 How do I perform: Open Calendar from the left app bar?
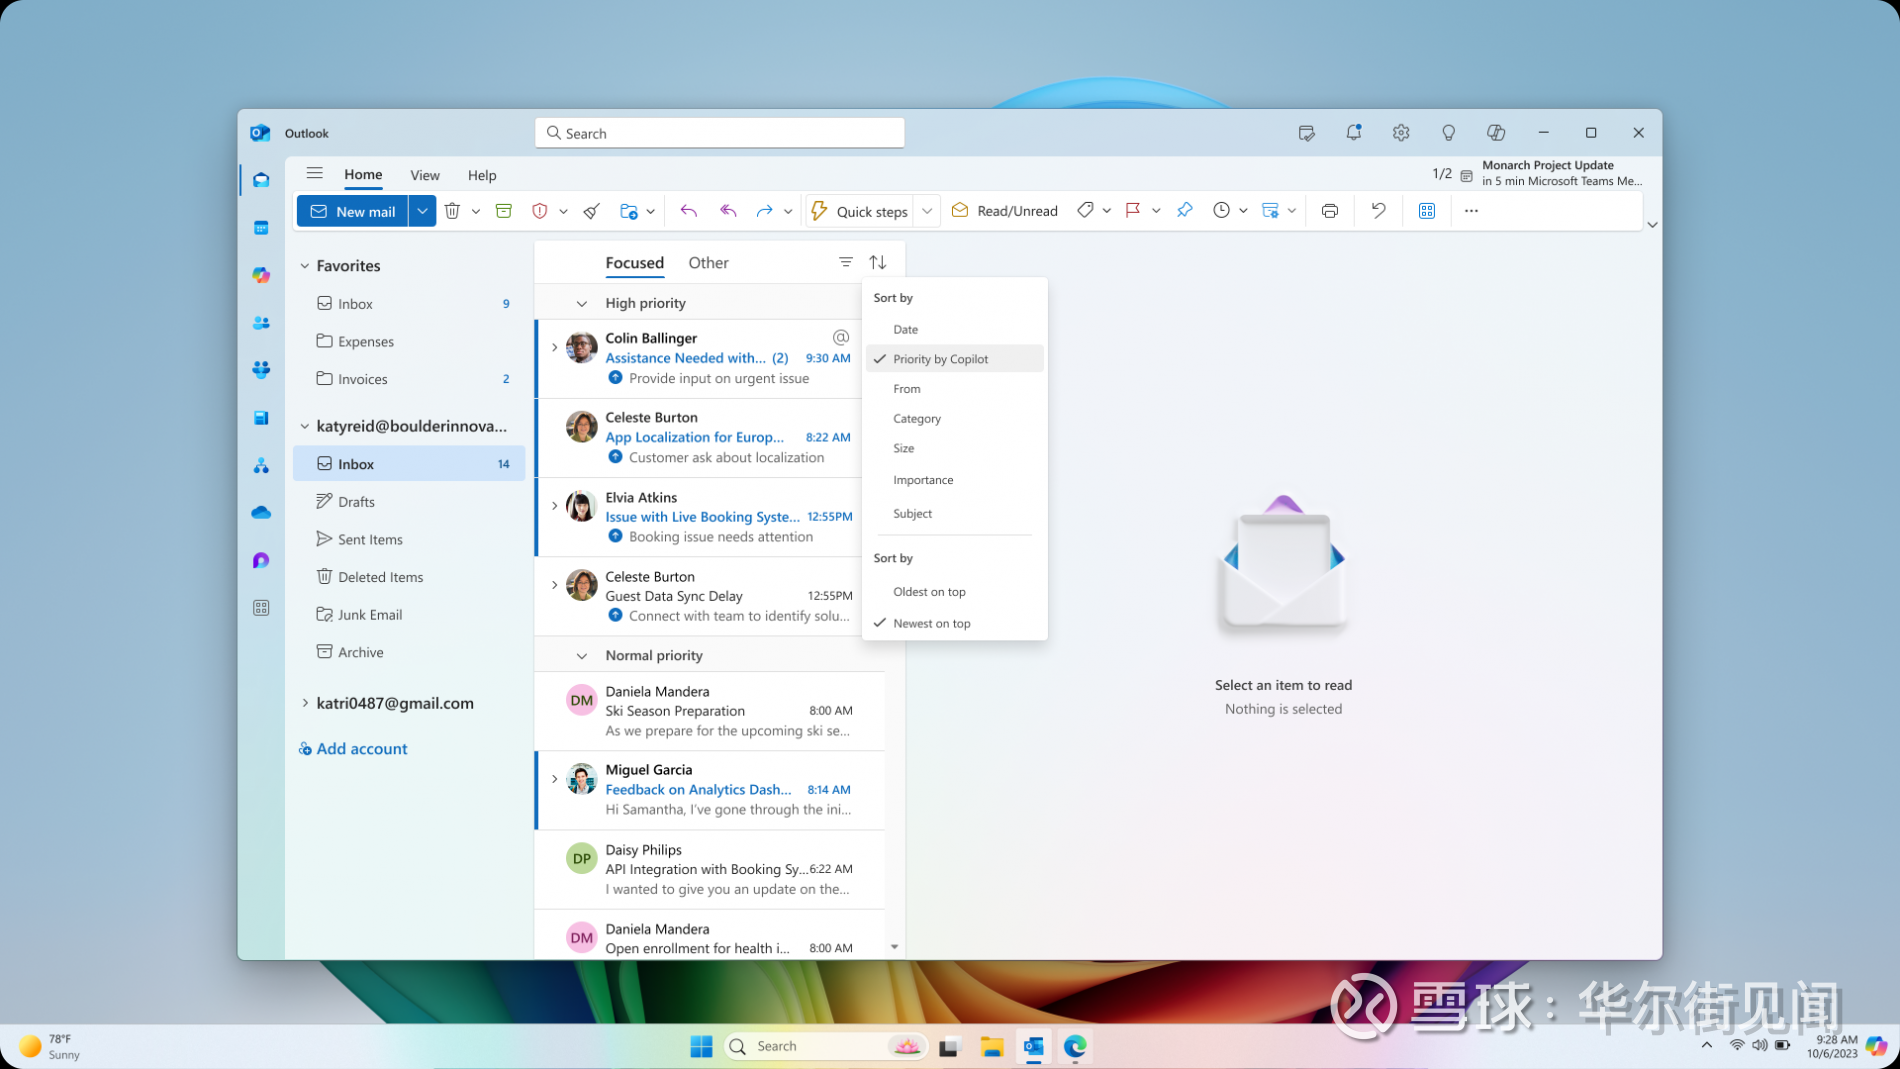pos(261,228)
